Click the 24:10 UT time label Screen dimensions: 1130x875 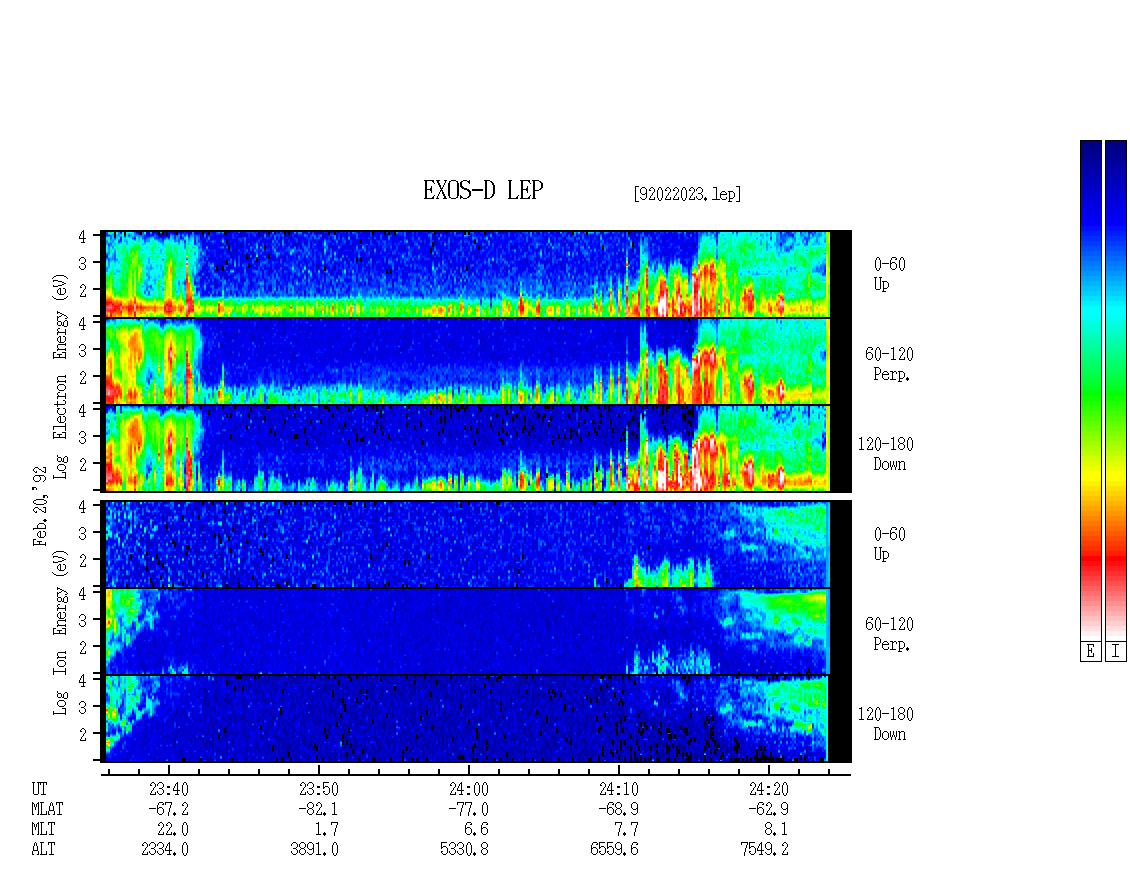click(618, 789)
